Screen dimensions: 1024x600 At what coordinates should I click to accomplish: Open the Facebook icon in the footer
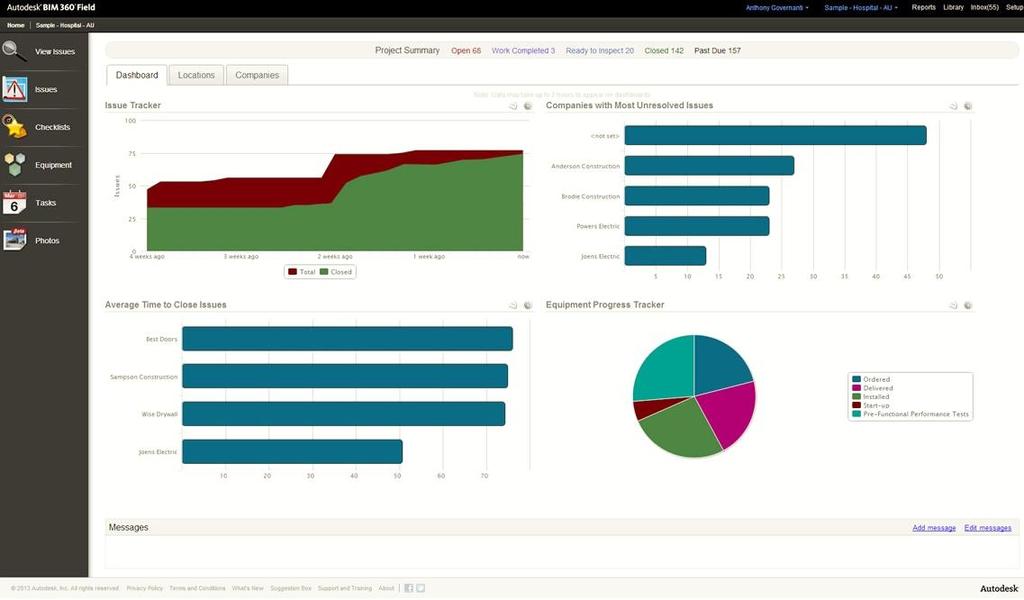409,588
